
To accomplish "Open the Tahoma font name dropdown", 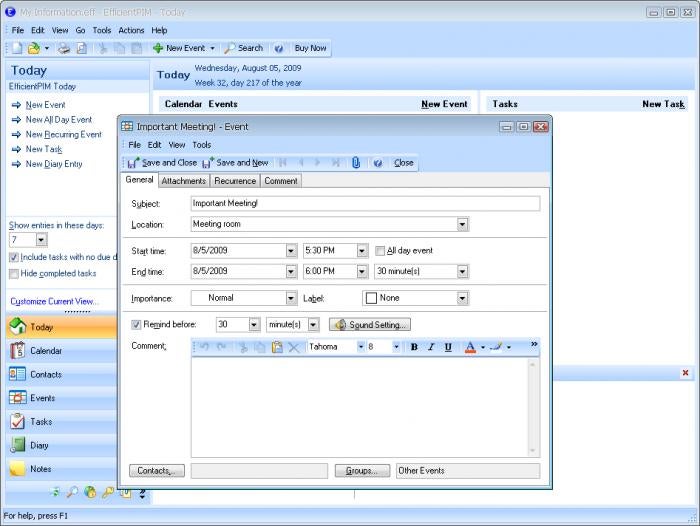I will (360, 347).
